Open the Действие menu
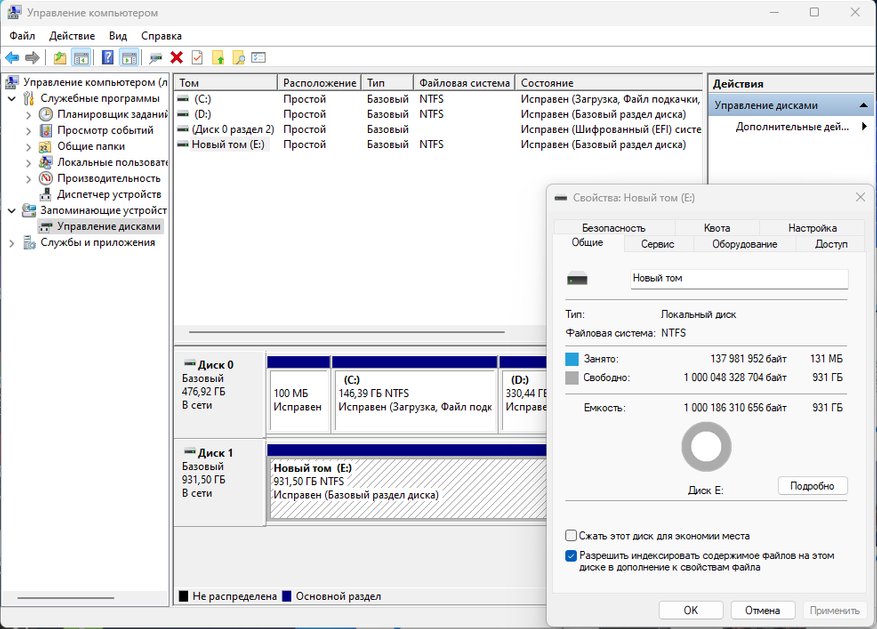 tap(72, 35)
